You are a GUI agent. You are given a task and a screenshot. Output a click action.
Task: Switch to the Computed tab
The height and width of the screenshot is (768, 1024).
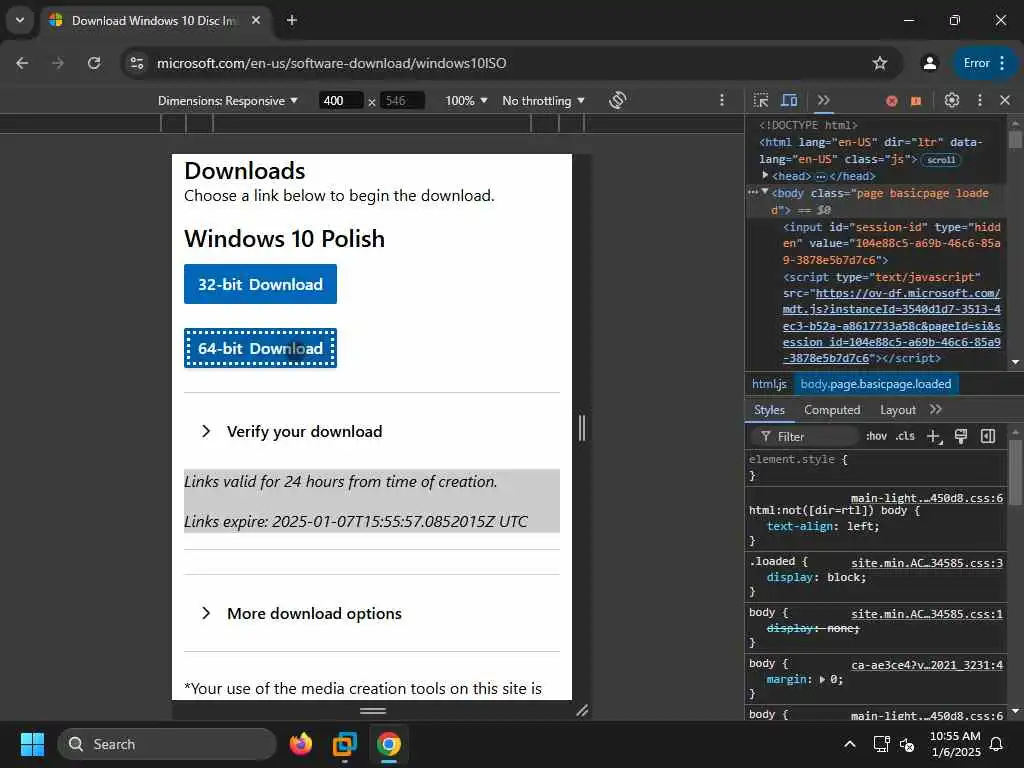click(x=832, y=409)
